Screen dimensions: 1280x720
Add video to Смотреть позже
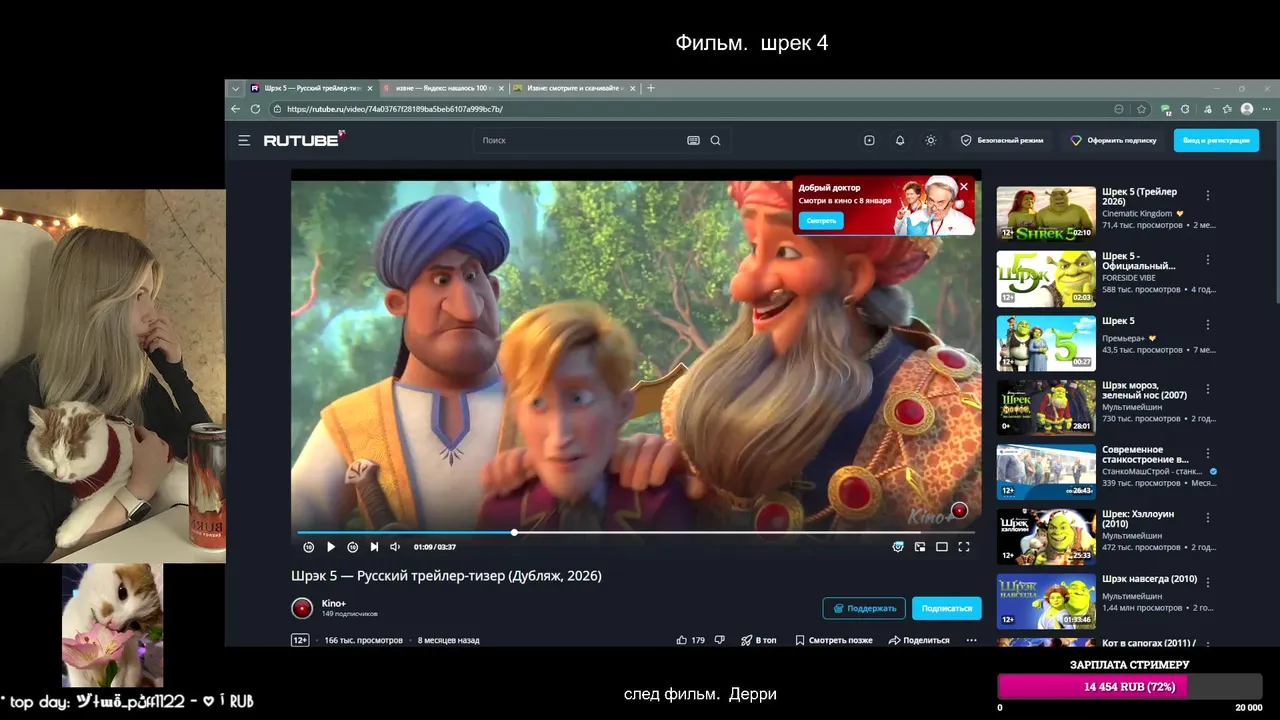(x=834, y=640)
